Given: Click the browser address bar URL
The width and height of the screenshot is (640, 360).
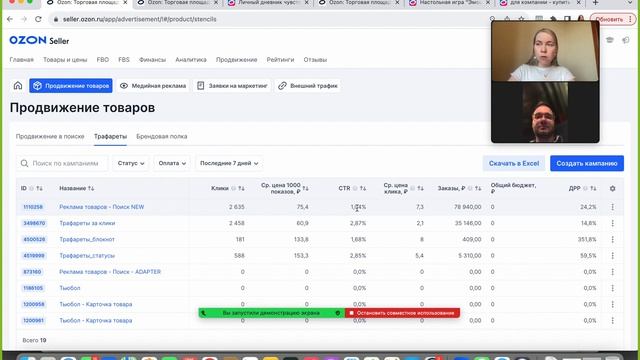Looking at the screenshot, I should pyautogui.click(x=140, y=19).
